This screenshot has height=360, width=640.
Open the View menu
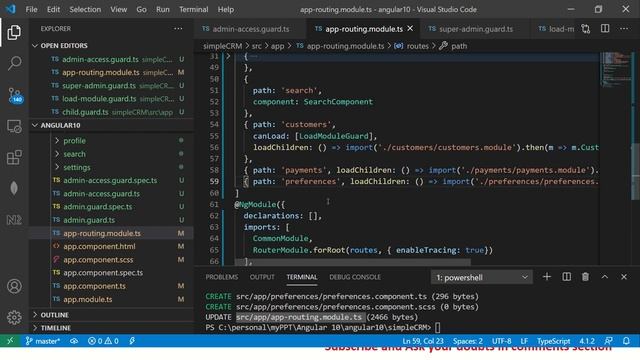pyautogui.click(x=118, y=9)
